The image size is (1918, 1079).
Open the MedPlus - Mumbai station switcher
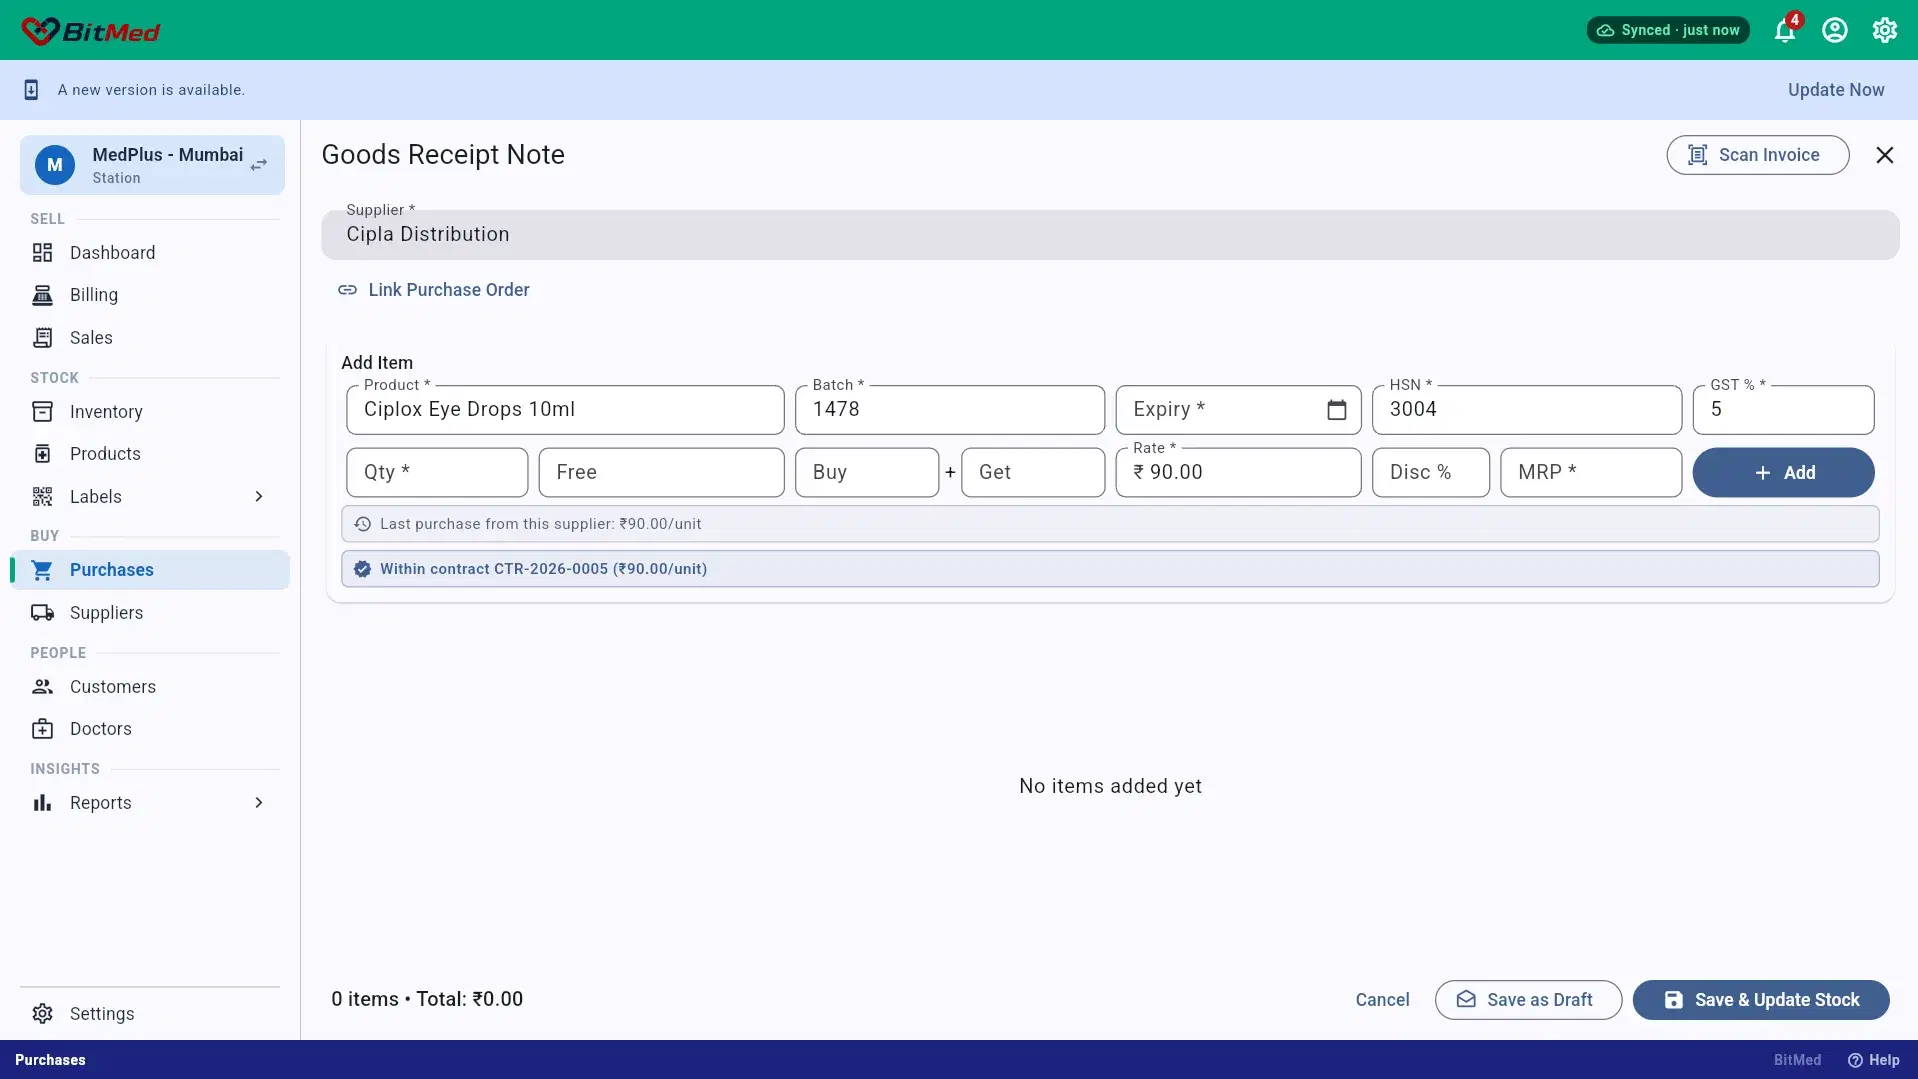coord(152,165)
